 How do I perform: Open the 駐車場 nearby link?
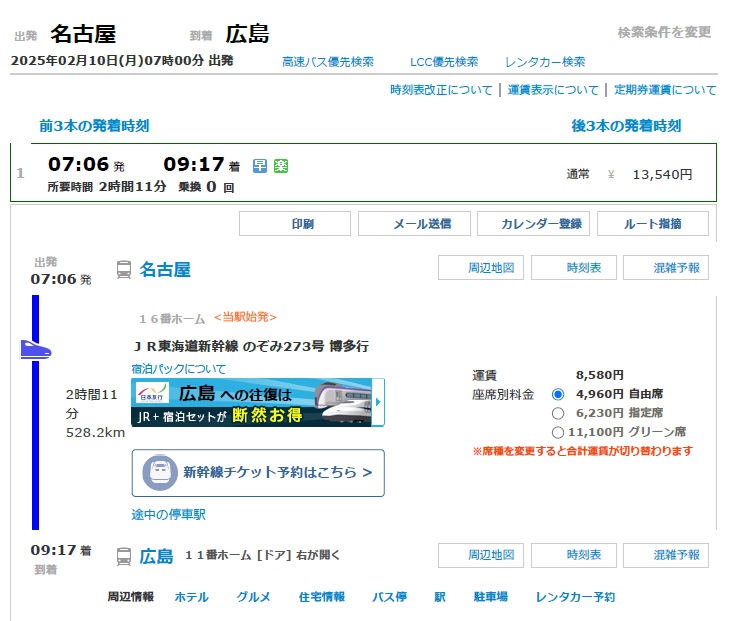tap(491, 597)
